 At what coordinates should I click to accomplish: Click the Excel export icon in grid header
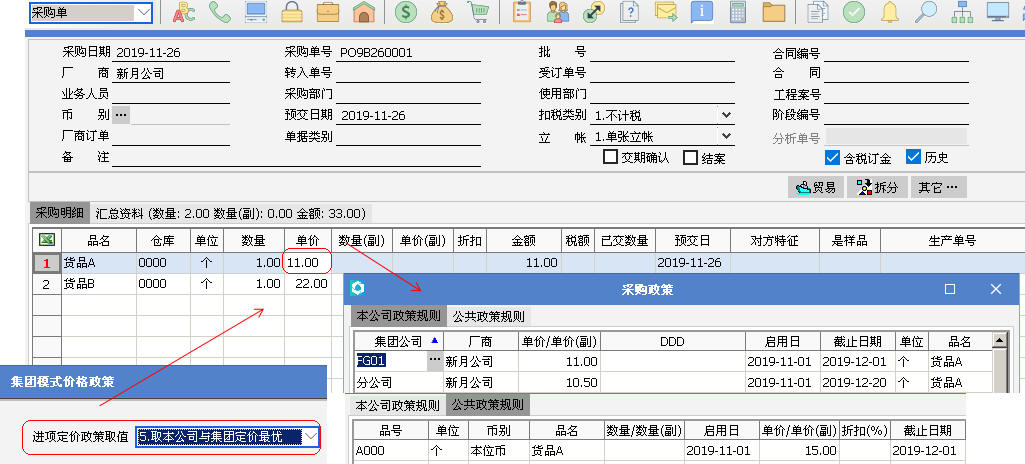46,241
